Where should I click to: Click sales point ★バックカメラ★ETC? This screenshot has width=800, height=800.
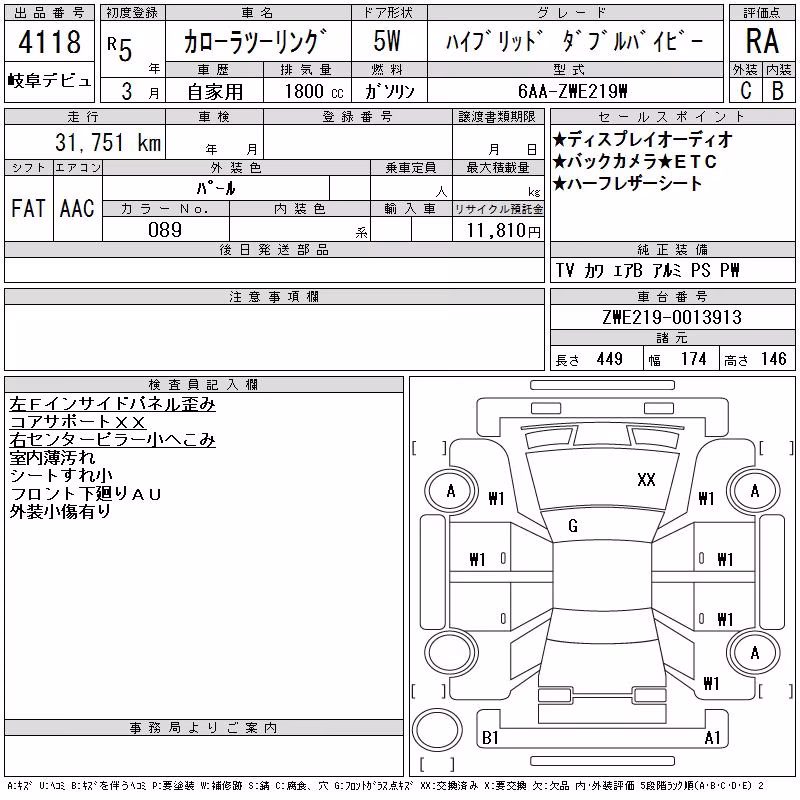(x=635, y=162)
